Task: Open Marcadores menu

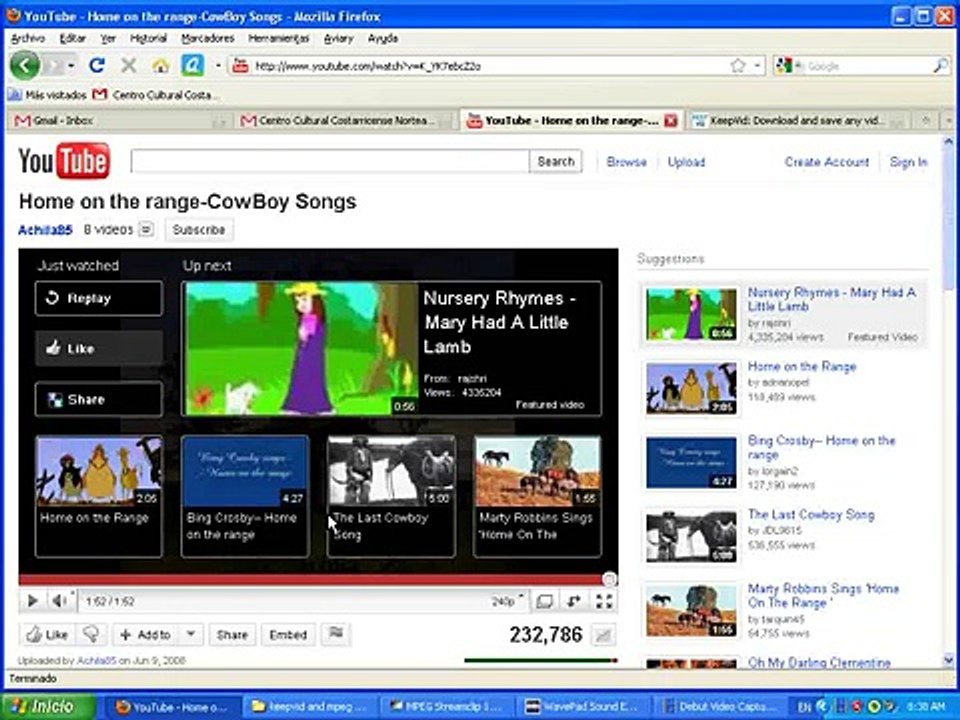Action: click(x=208, y=38)
